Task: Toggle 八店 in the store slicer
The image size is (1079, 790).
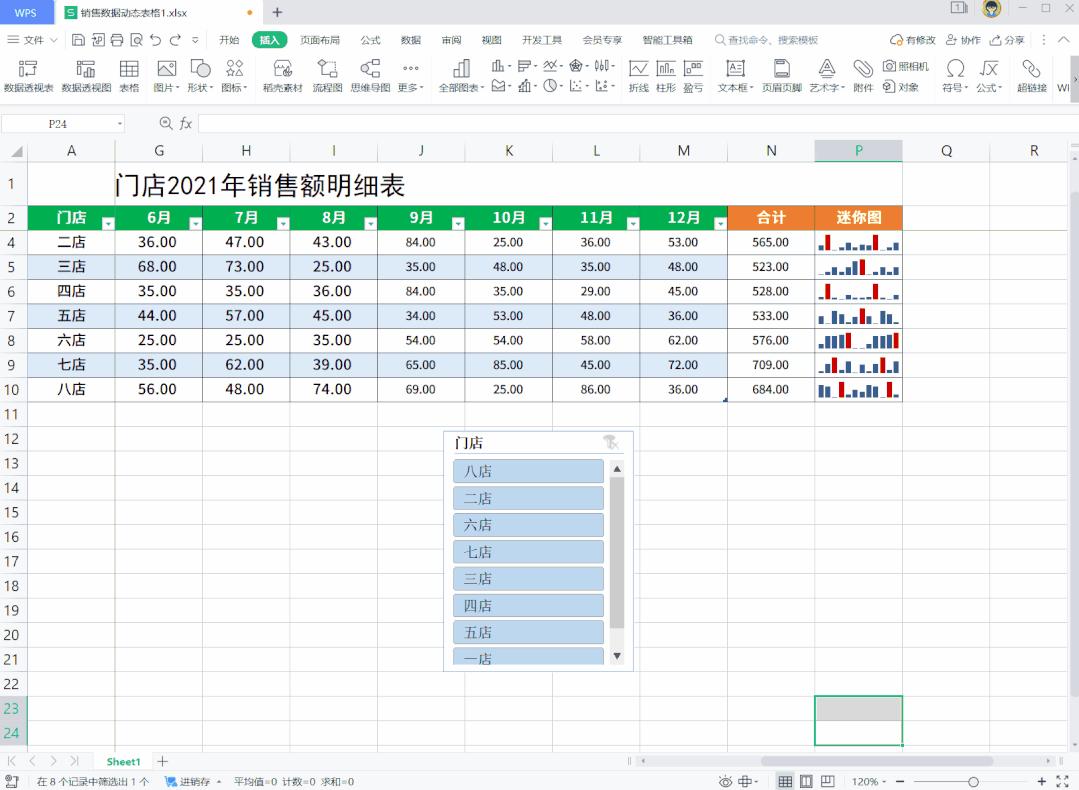Action: (x=528, y=470)
